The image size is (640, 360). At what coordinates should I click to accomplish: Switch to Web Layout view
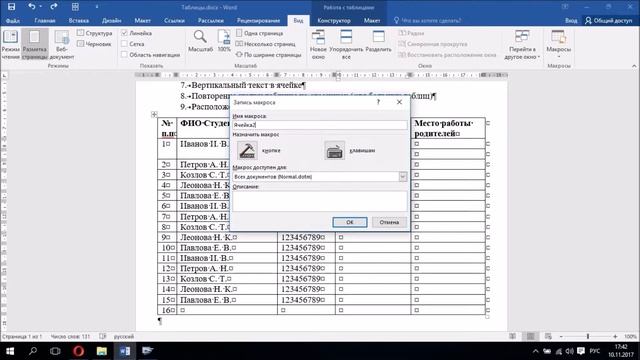62,44
